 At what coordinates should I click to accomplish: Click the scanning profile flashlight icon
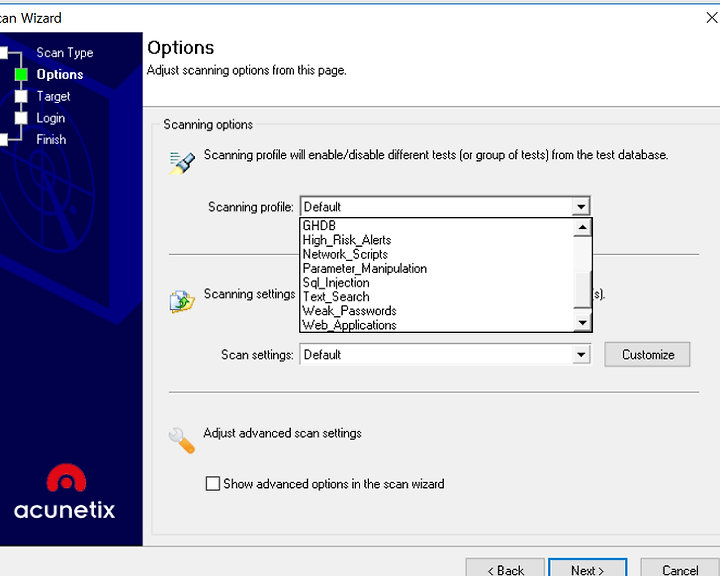click(182, 163)
